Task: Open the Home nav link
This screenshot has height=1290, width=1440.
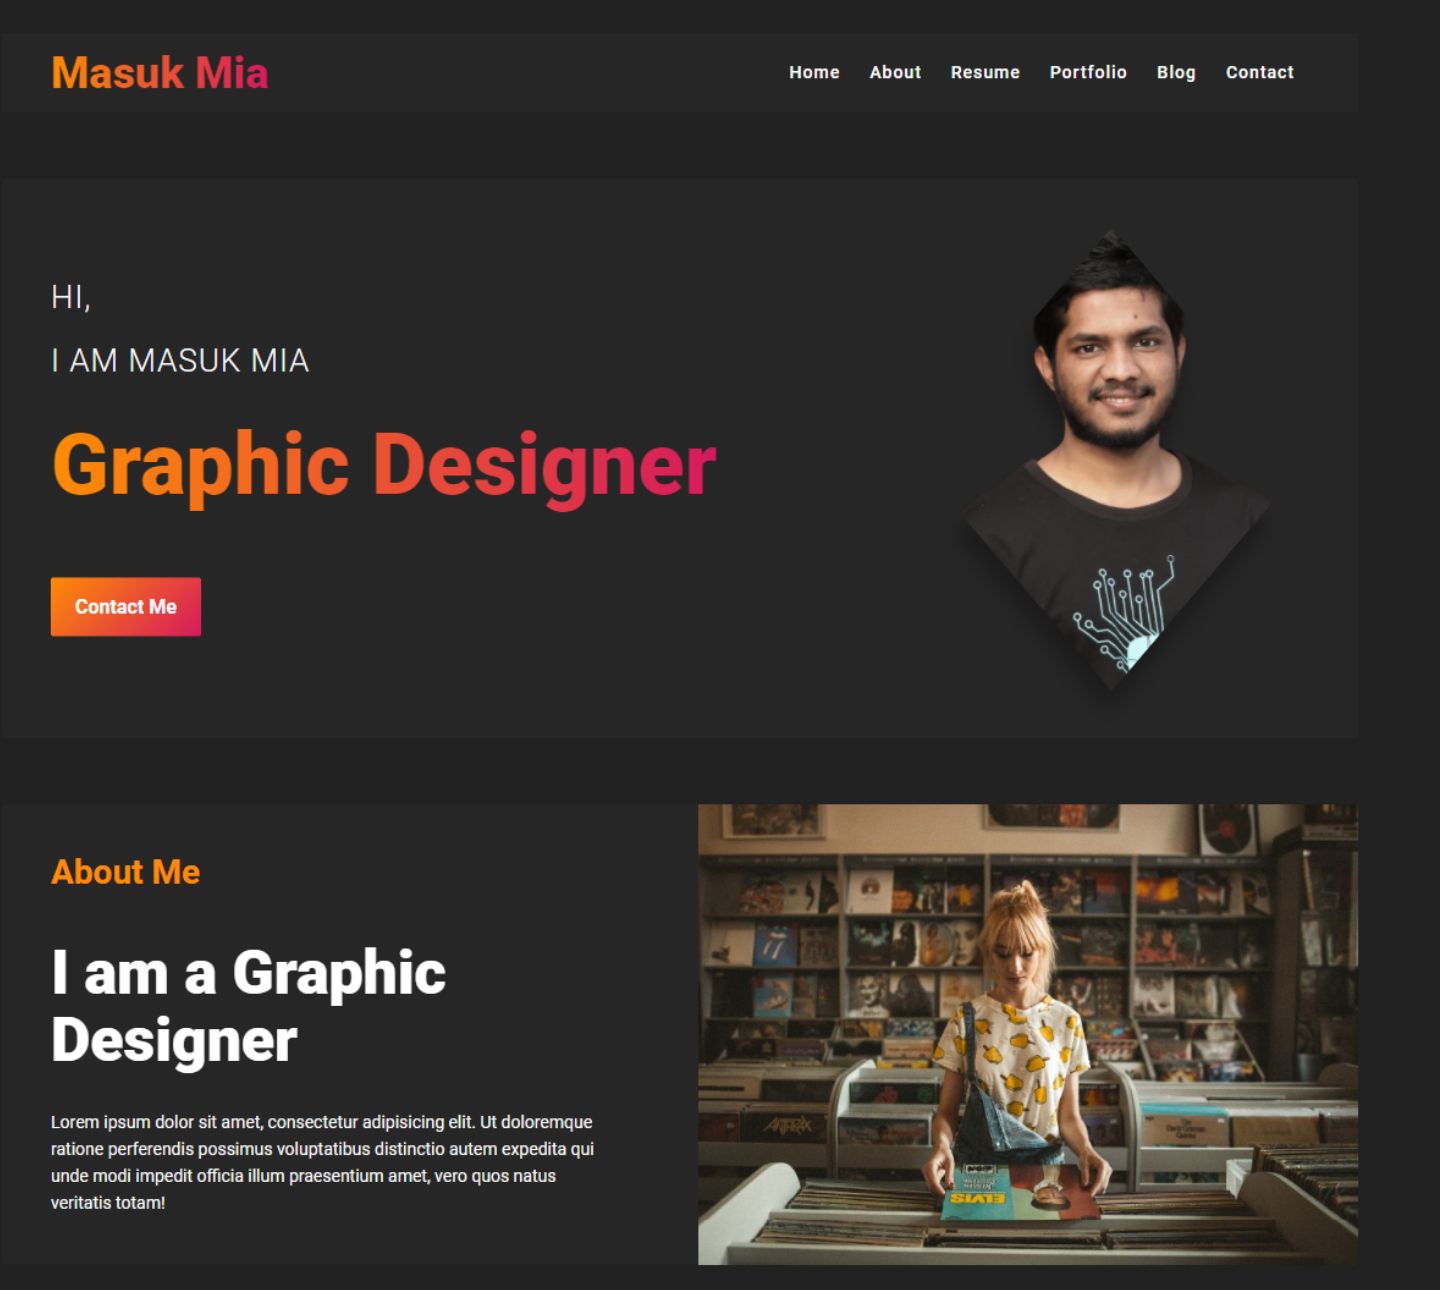Action: coord(814,72)
